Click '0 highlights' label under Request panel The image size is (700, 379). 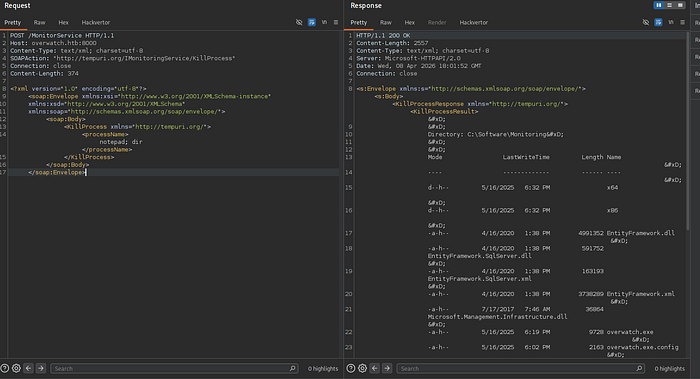(x=323, y=368)
